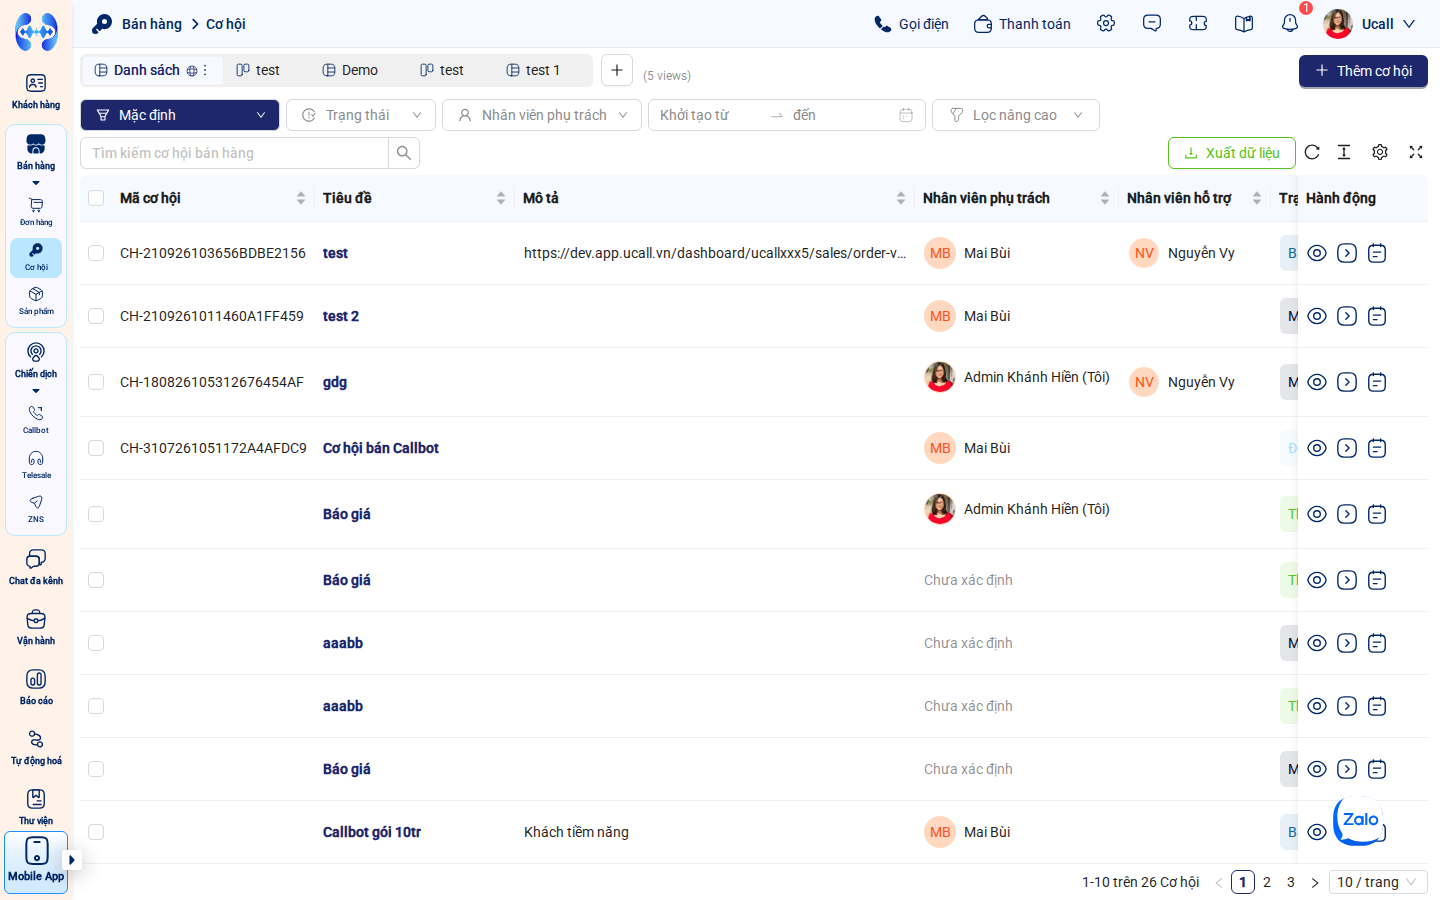Open the Callbot campaign sidebar icon
This screenshot has height=900, width=1440.
click(x=36, y=419)
